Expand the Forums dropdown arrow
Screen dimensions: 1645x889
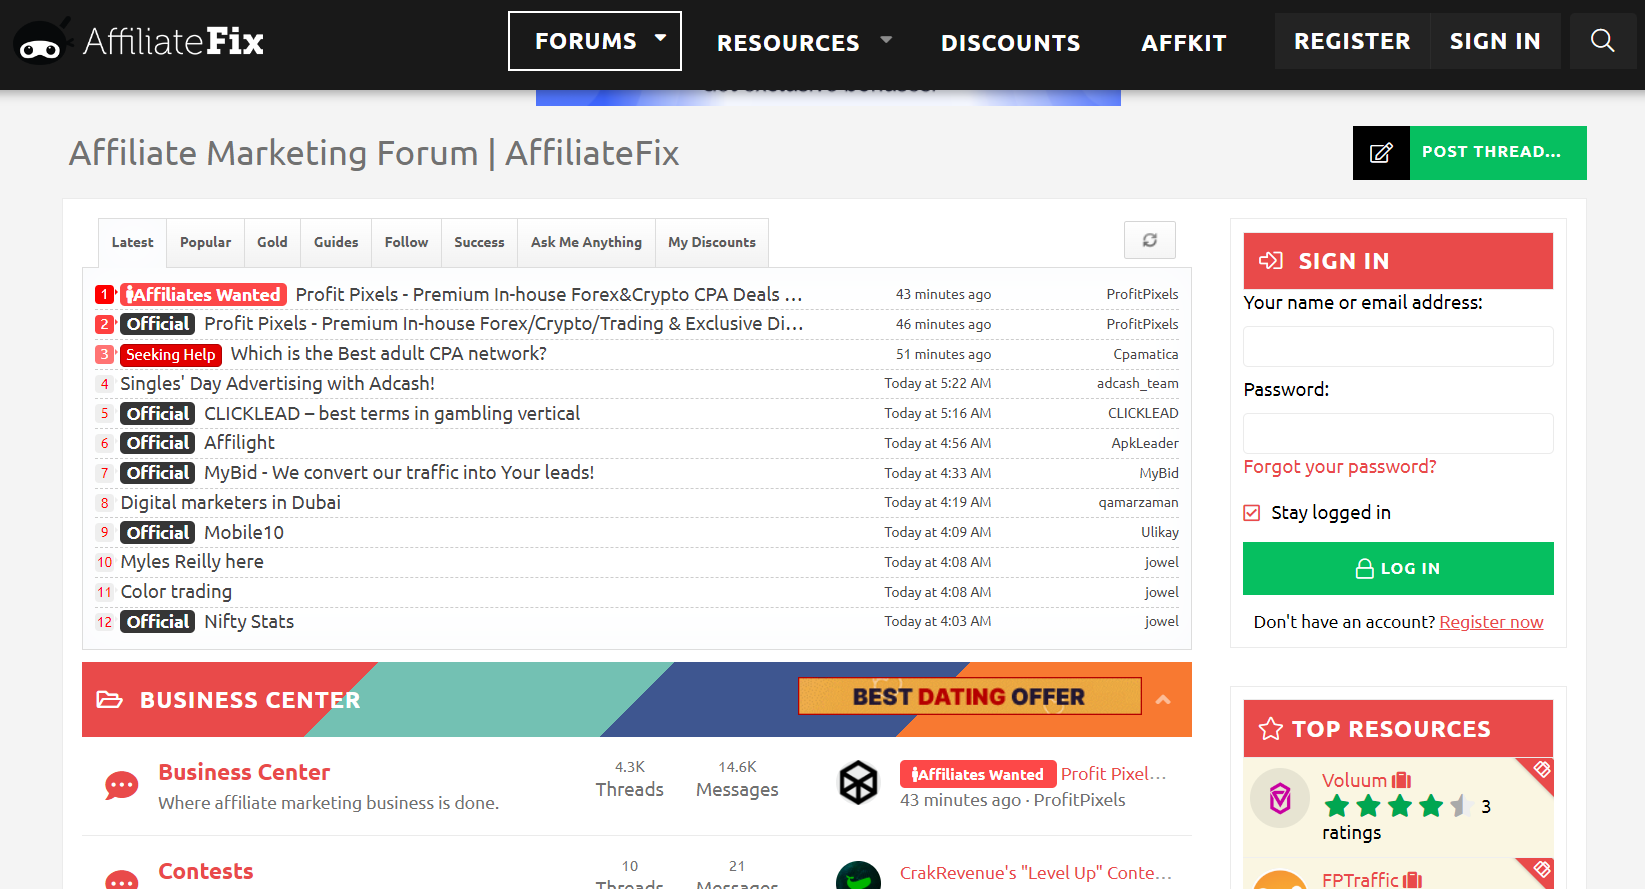click(x=660, y=39)
